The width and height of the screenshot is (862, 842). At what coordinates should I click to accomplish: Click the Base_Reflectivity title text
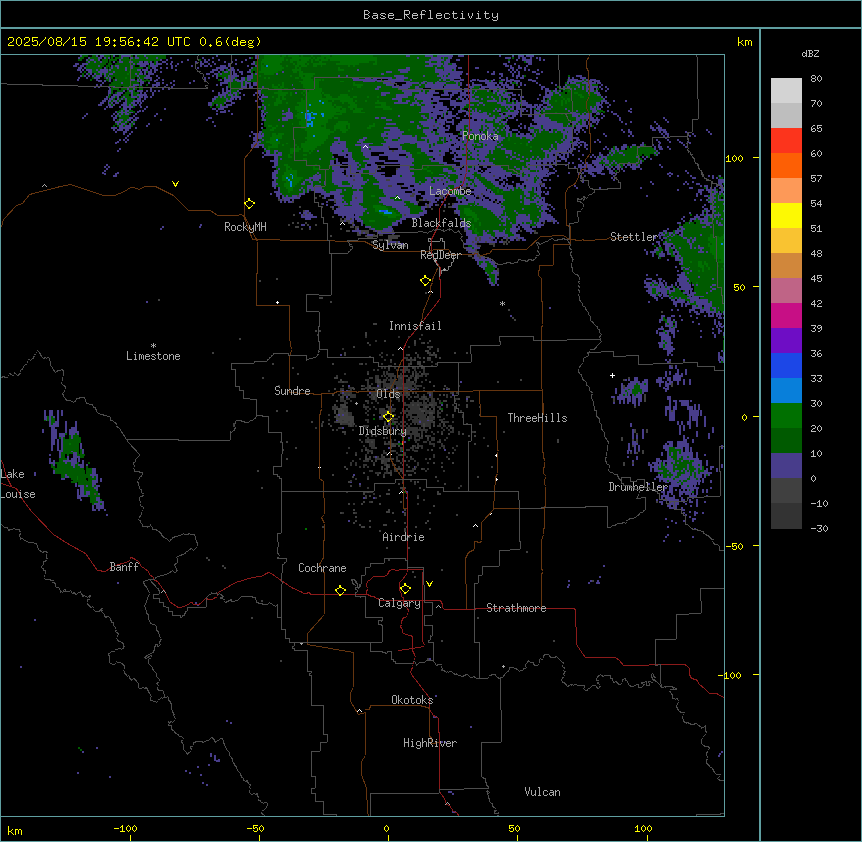(431, 15)
